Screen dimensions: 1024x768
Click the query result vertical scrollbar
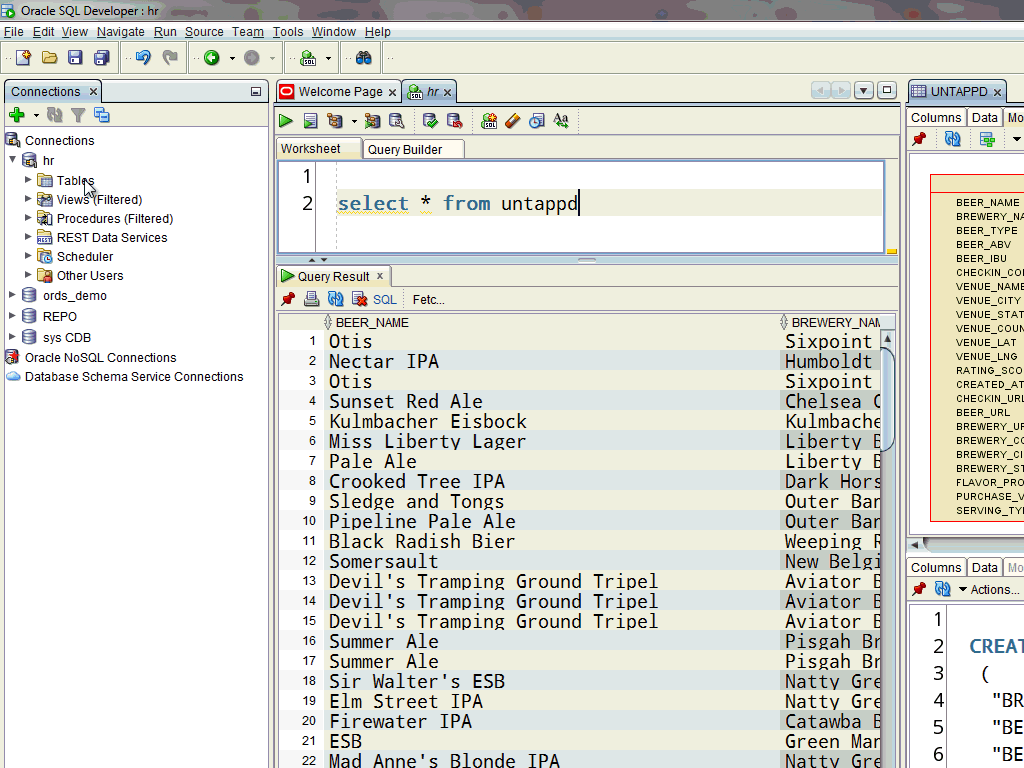(x=887, y=400)
